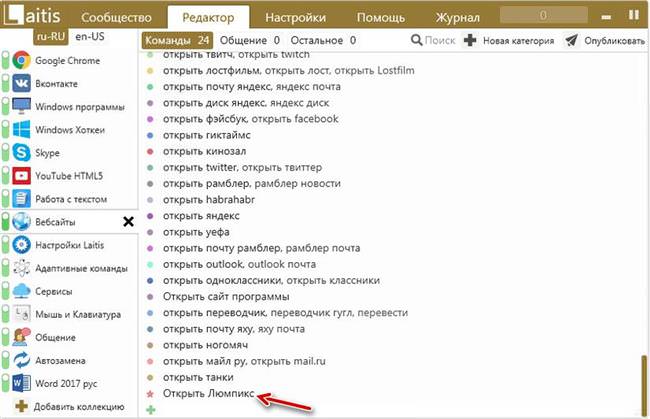This screenshot has height=419, width=650.
Task: Remove Вебсайты collection with the X icon
Action: tap(129, 222)
